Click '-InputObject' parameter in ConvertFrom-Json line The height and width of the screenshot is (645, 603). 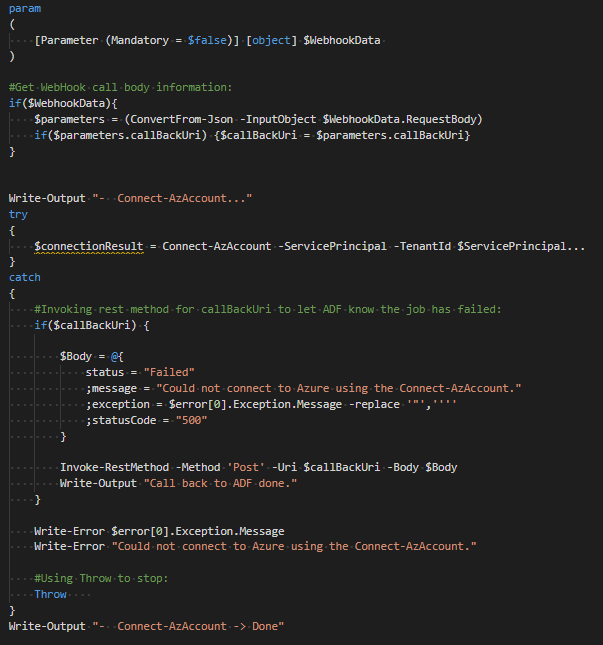(278, 119)
